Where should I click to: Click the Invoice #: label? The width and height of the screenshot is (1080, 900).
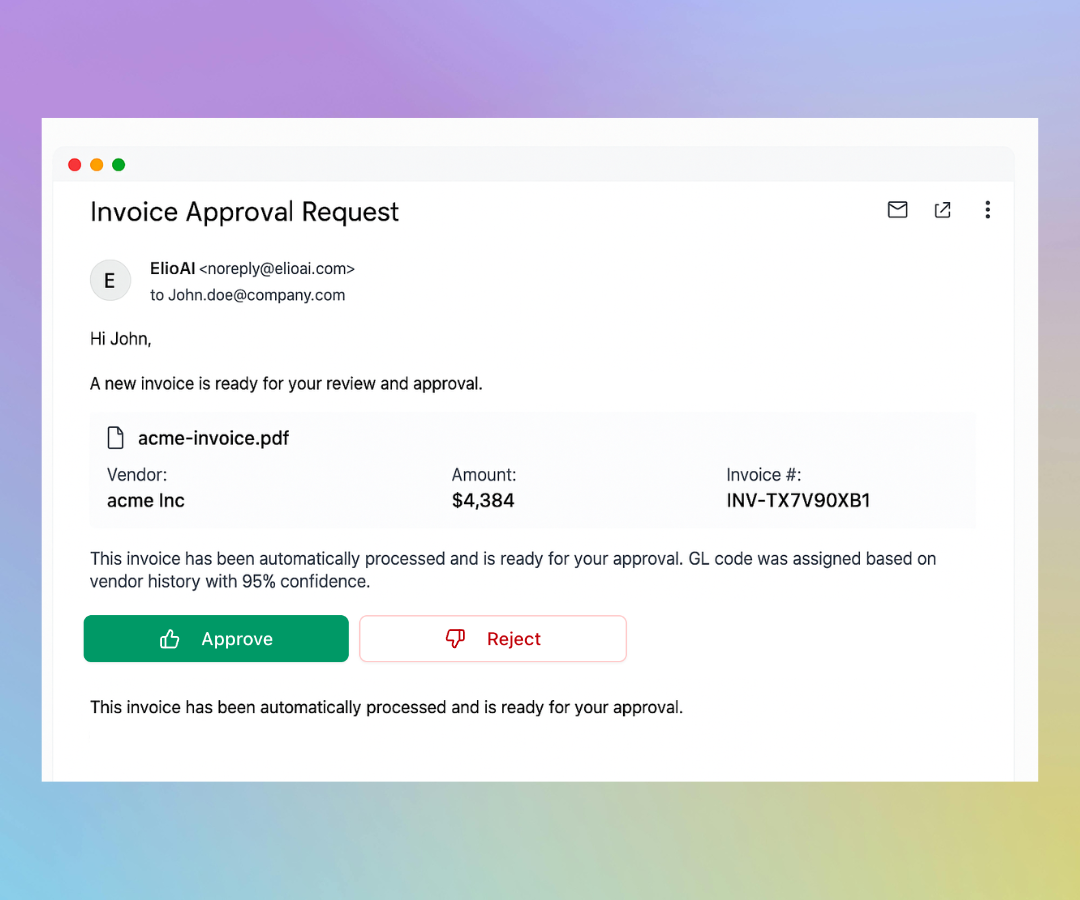pyautogui.click(x=764, y=474)
